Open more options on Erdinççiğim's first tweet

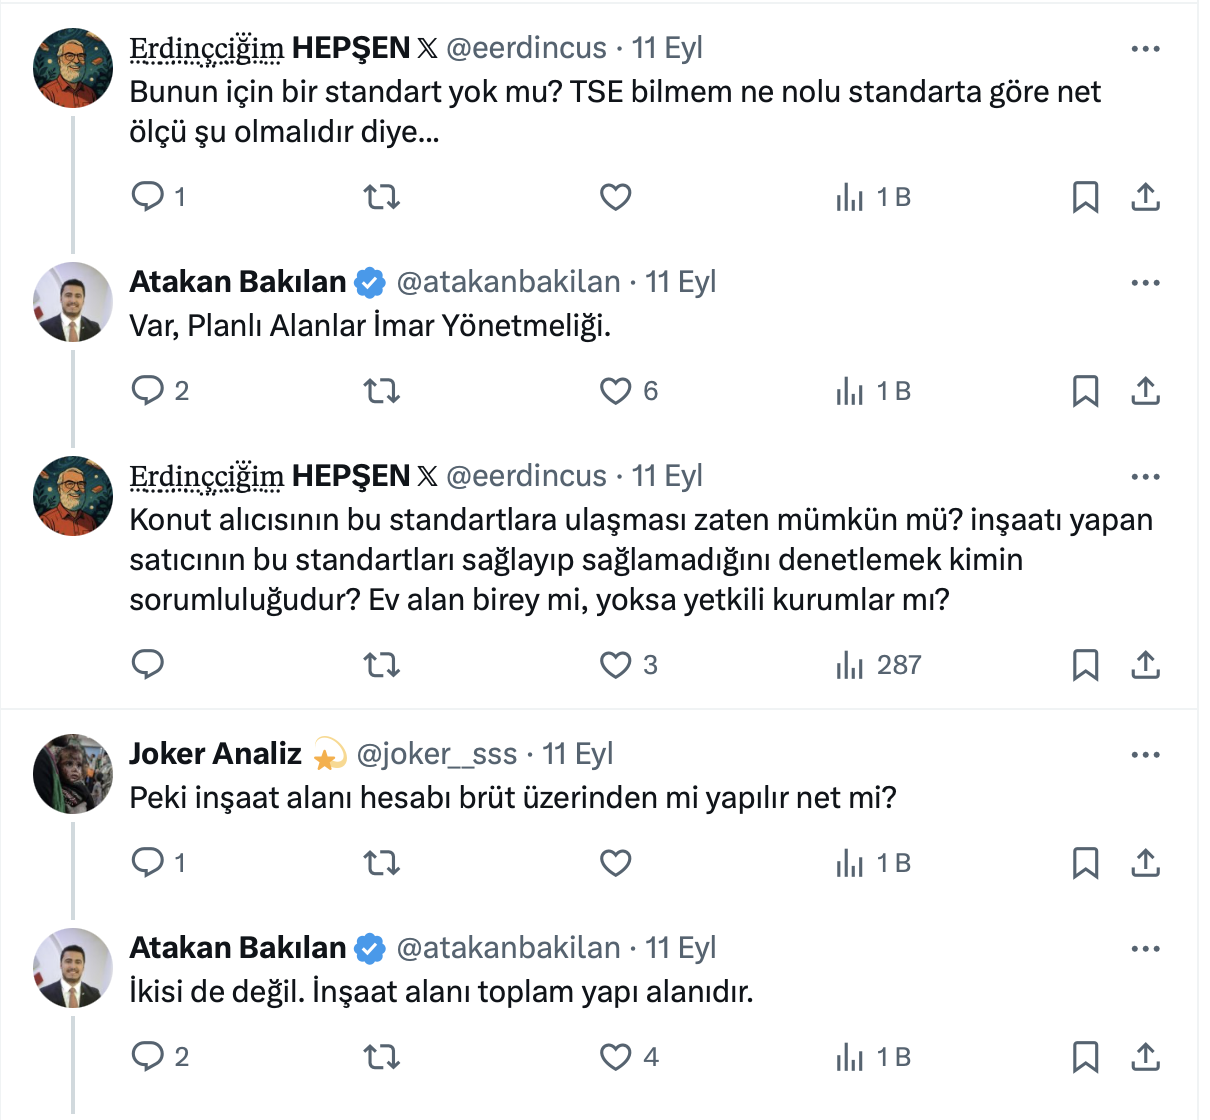click(x=1145, y=49)
